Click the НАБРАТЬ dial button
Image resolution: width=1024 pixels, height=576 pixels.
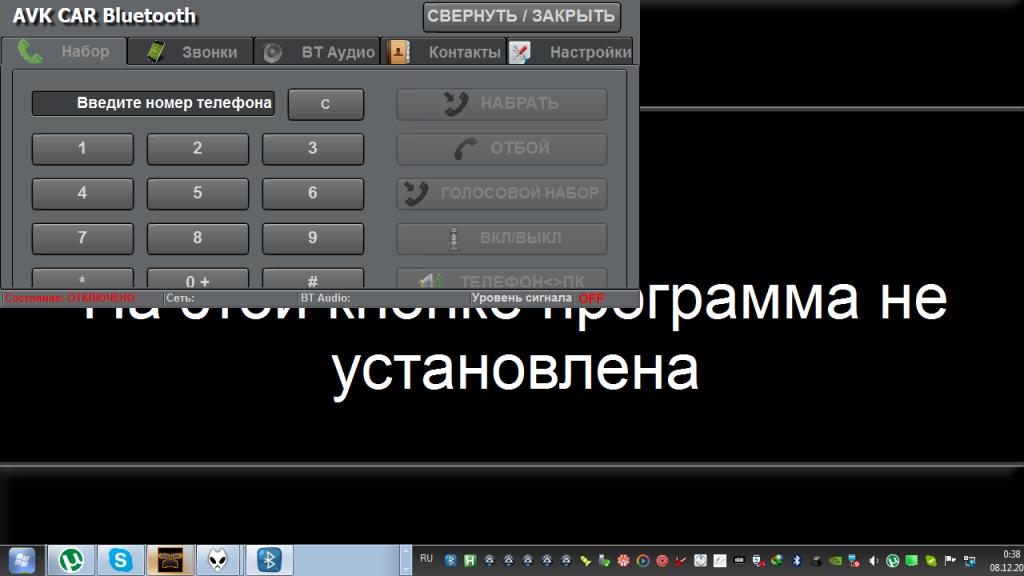coord(502,104)
